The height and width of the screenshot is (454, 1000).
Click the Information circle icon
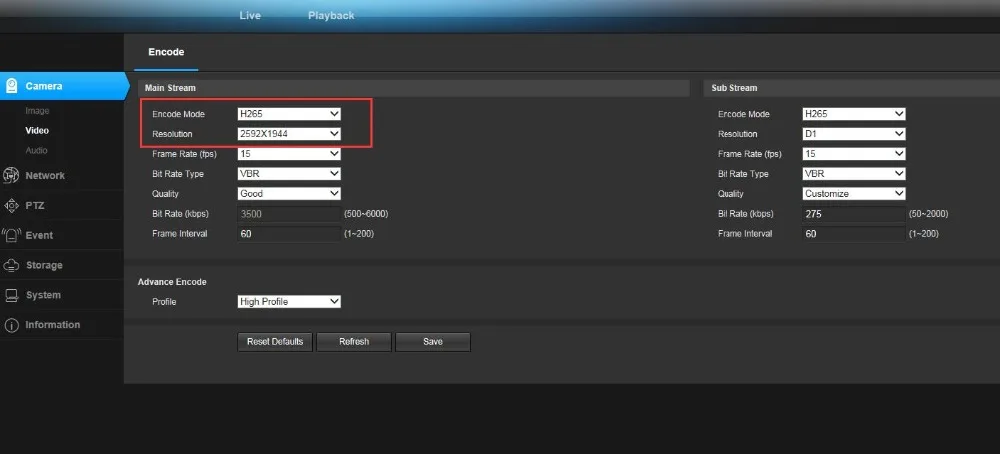pos(11,325)
